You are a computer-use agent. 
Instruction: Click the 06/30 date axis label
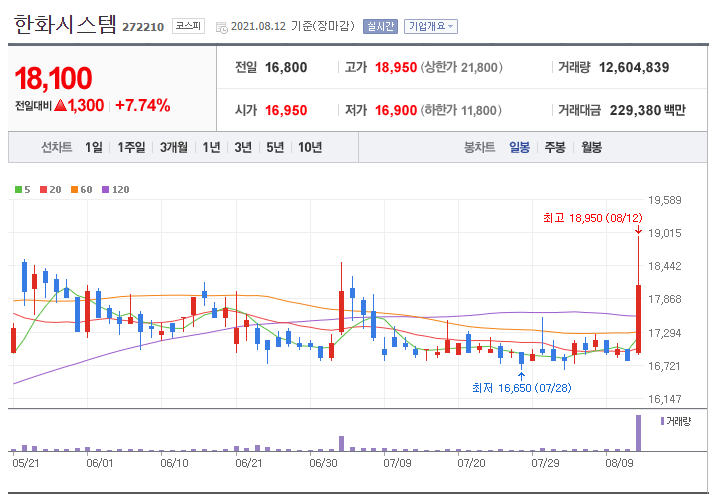[323, 463]
